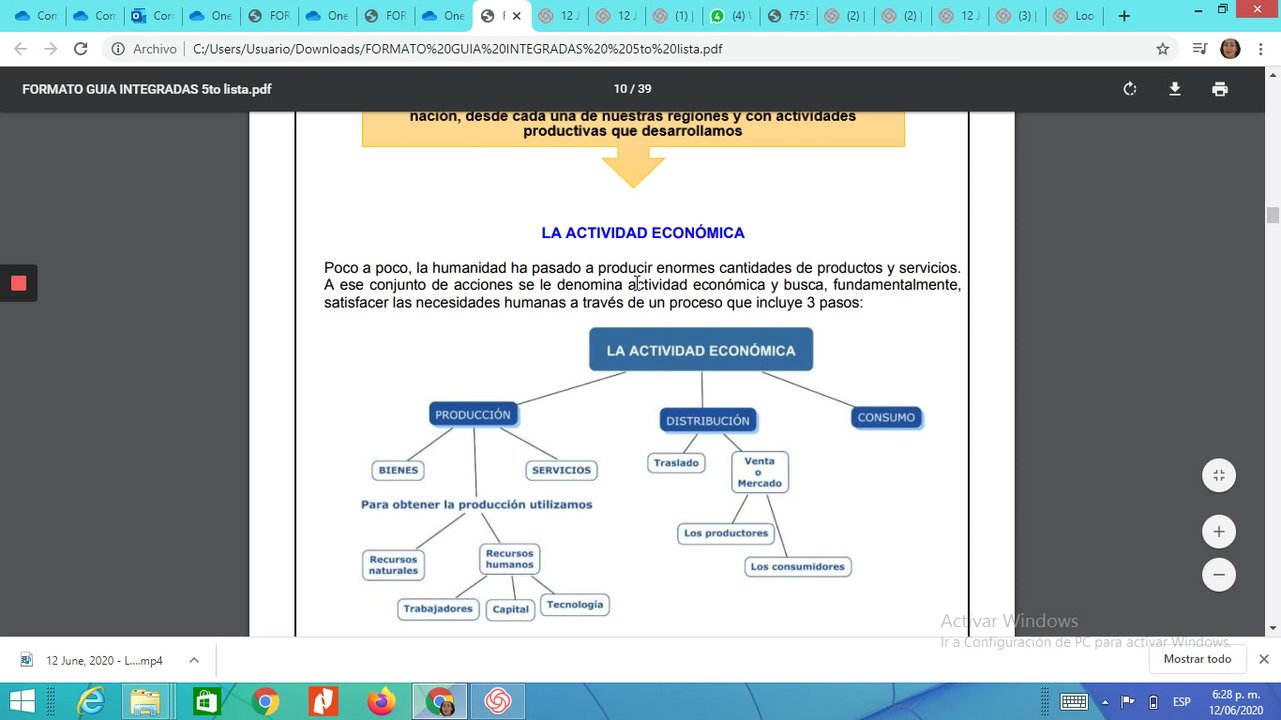
Task: Open File Explorer from taskbar
Action: coord(146,701)
